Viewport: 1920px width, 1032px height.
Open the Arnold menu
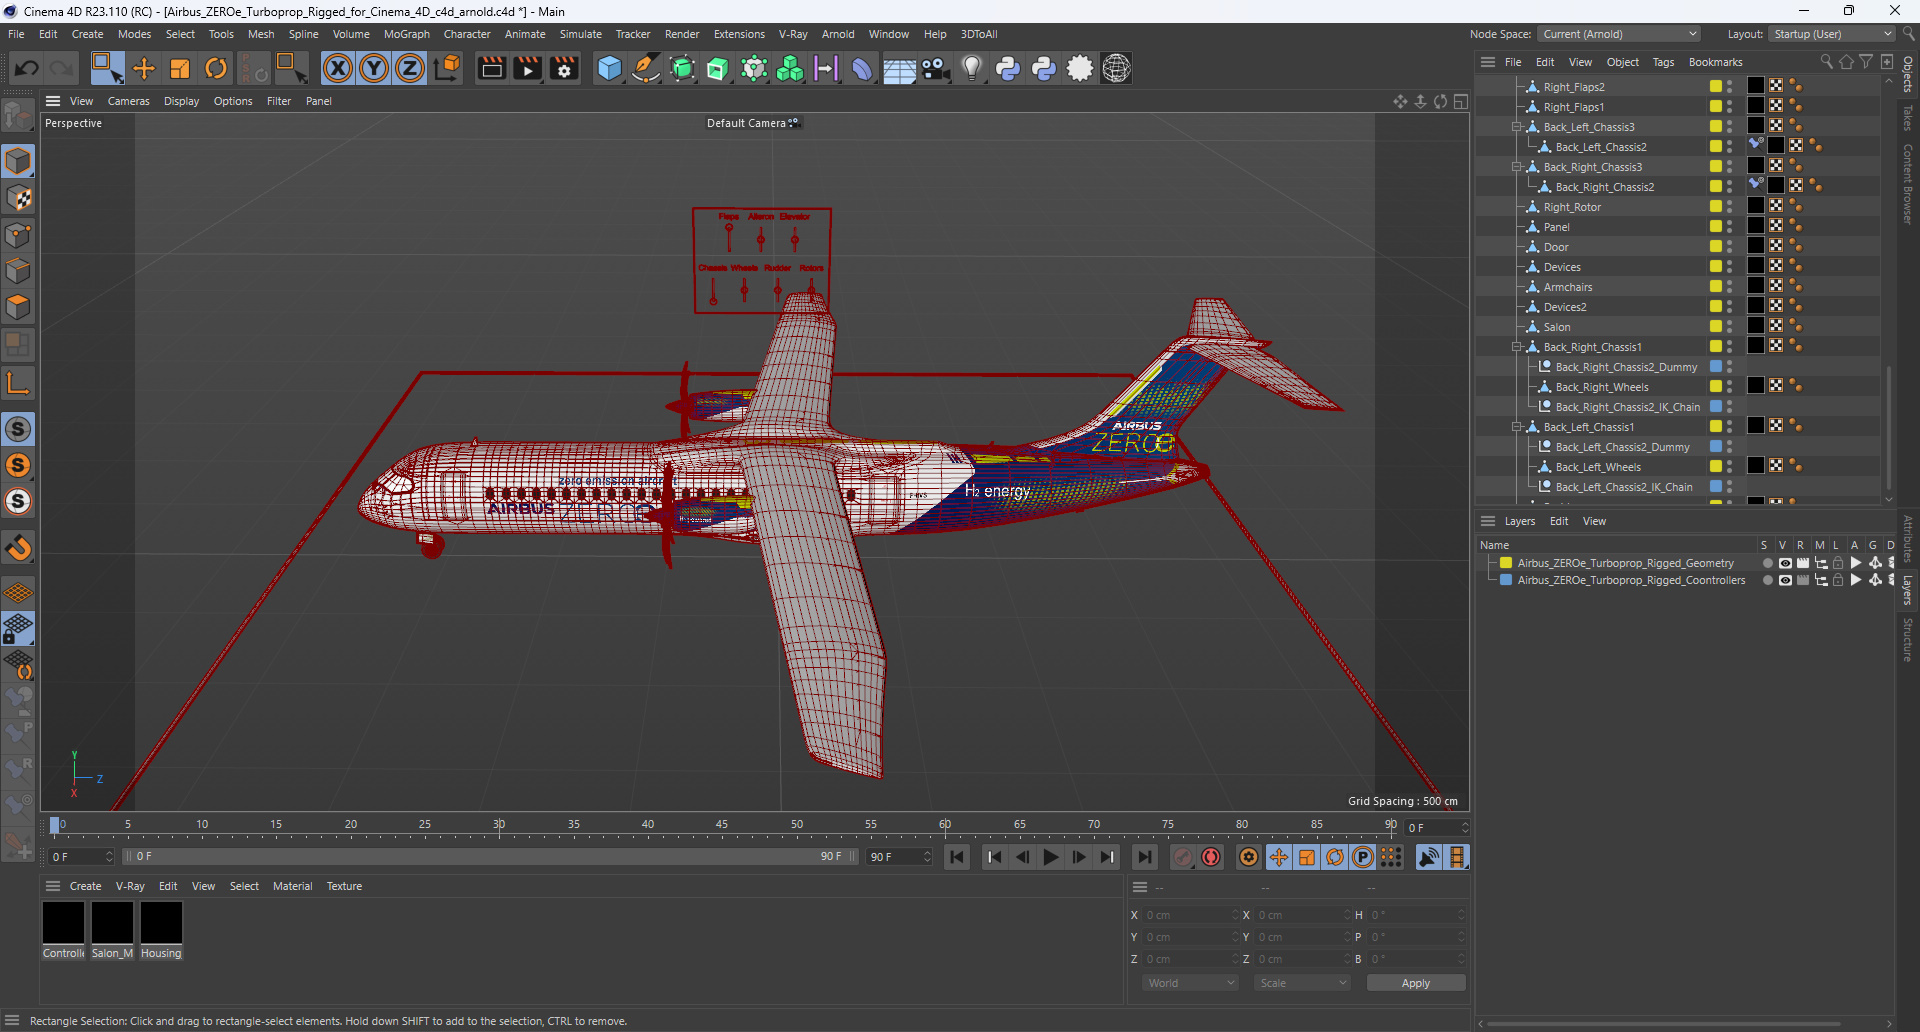(x=838, y=34)
